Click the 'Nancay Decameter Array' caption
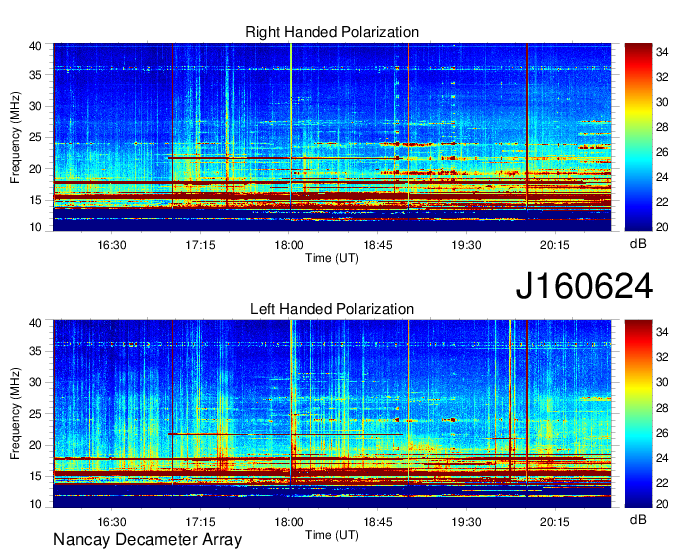Screen dimensions: 680x552 (147, 540)
